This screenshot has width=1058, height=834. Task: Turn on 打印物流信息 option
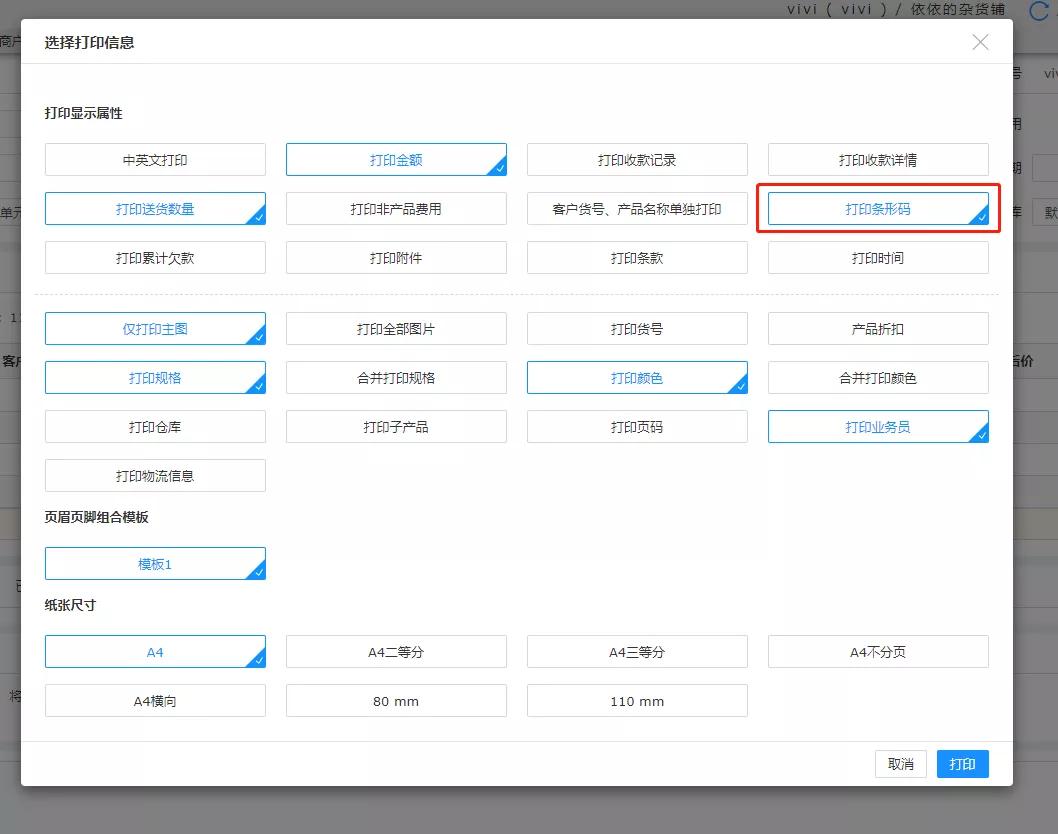tap(155, 476)
